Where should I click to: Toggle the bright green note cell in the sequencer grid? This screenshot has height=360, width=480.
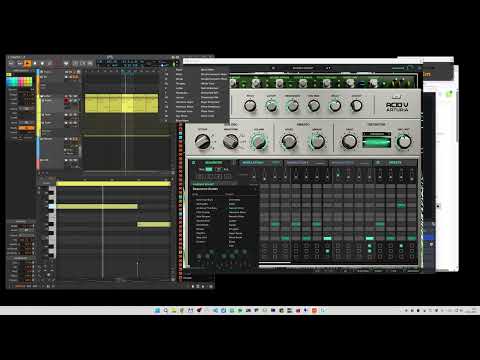tap(327, 238)
